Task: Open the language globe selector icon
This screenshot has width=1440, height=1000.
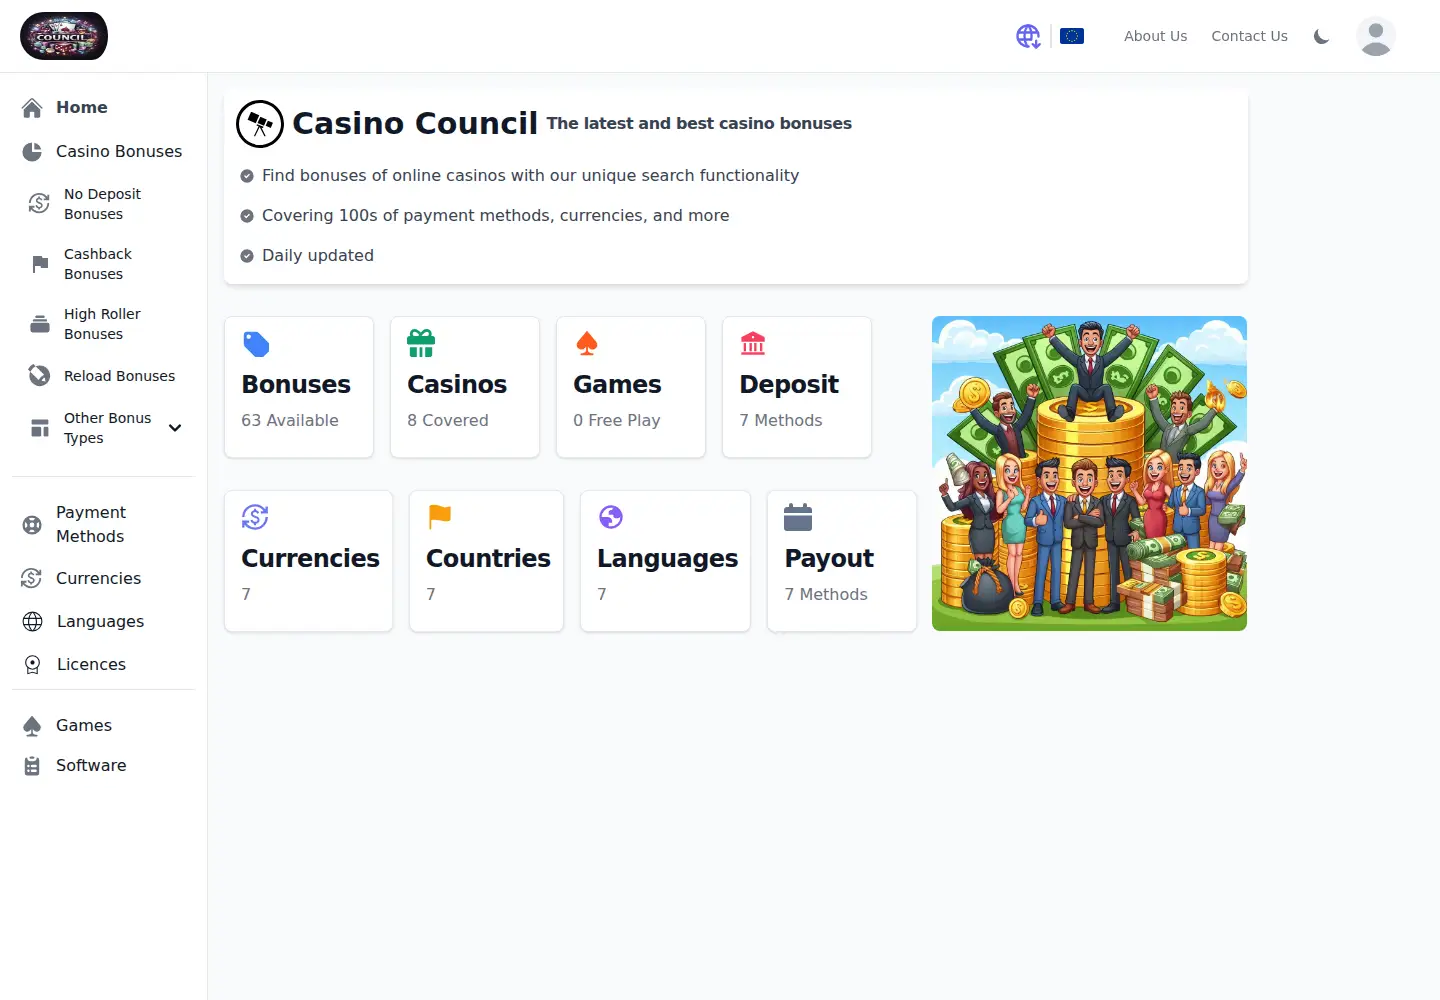Action: pyautogui.click(x=1028, y=36)
